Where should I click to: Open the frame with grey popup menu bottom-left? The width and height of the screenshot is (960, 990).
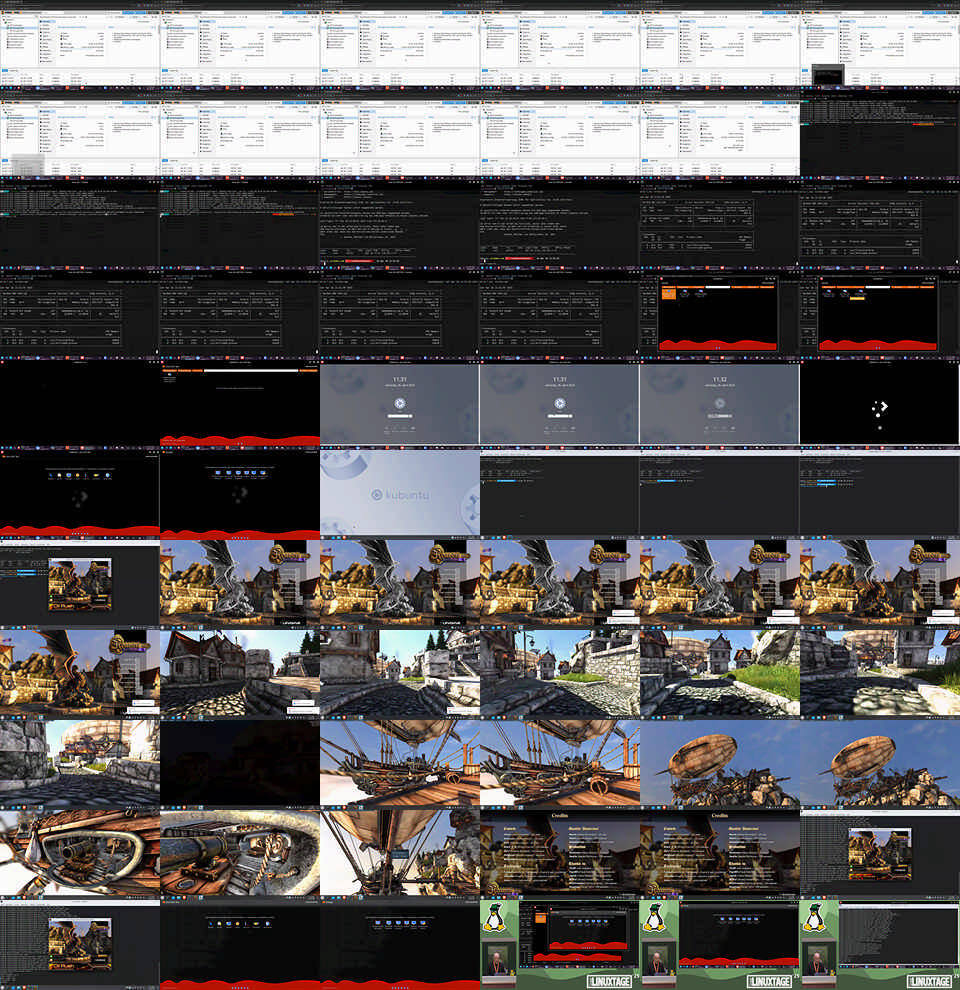80,136
